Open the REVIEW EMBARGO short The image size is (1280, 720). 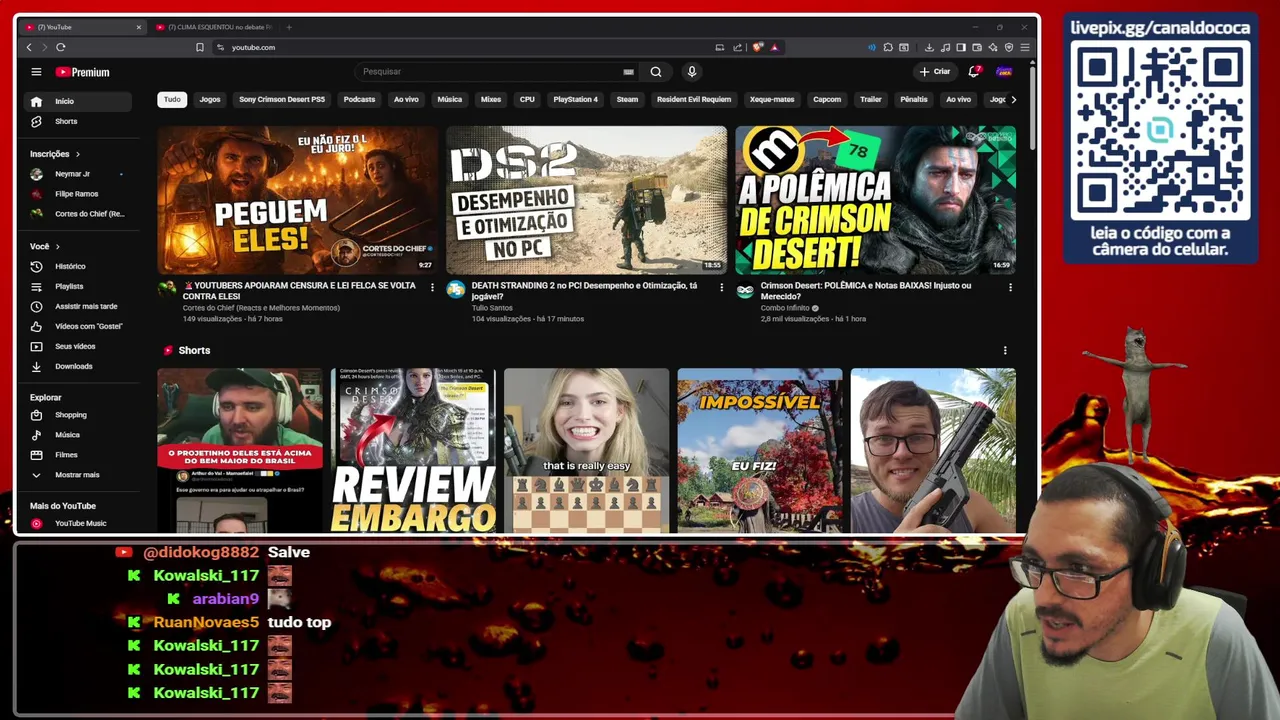pos(413,450)
